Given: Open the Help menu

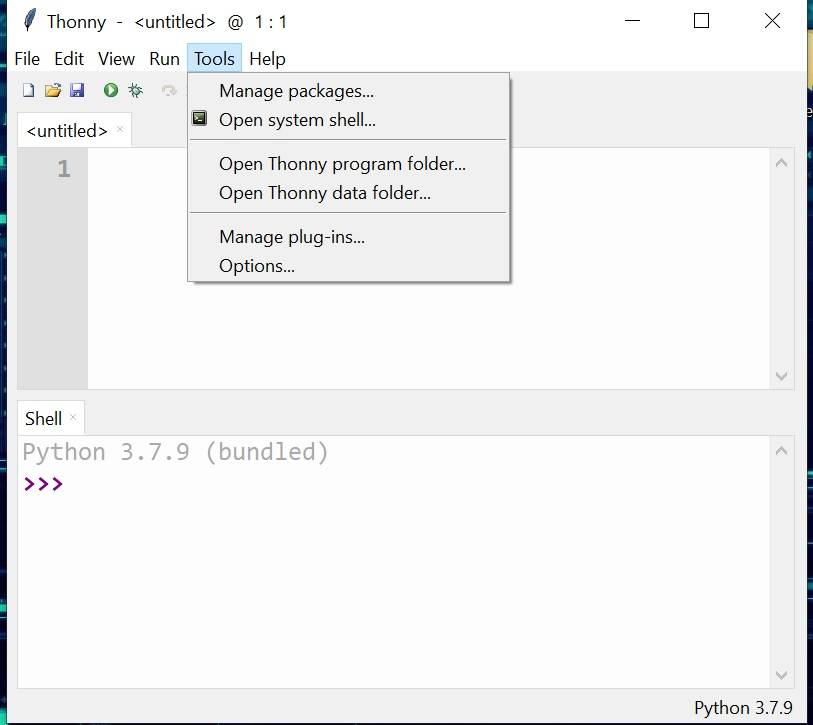Looking at the screenshot, I should pyautogui.click(x=267, y=59).
